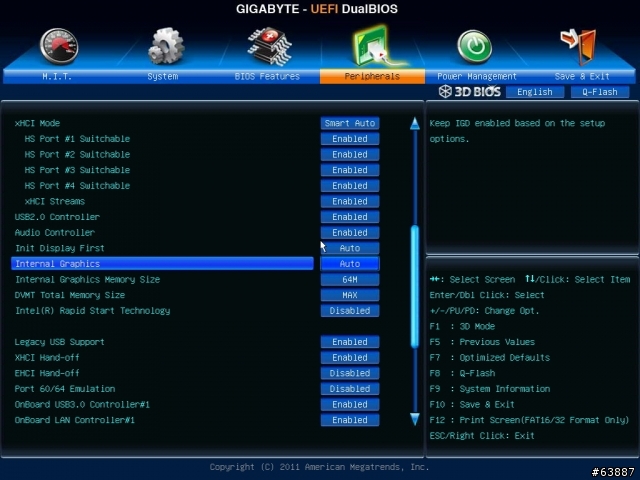
Task: Select Internal Graphics Memory Size label
Action: click(x=87, y=280)
